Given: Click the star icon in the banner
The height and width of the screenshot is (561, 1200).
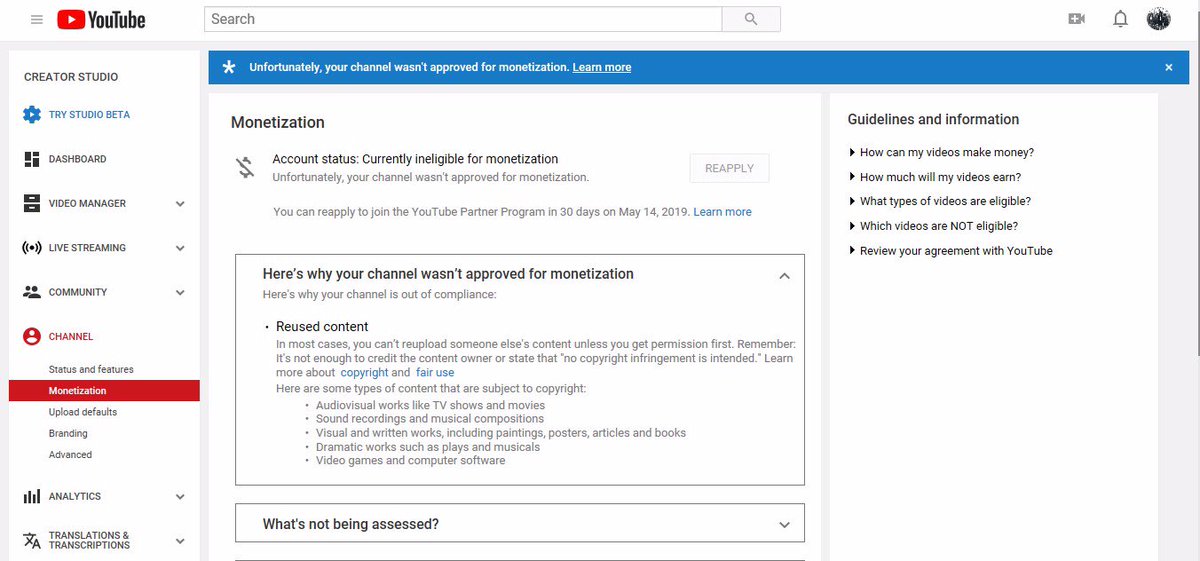Looking at the screenshot, I should (229, 67).
